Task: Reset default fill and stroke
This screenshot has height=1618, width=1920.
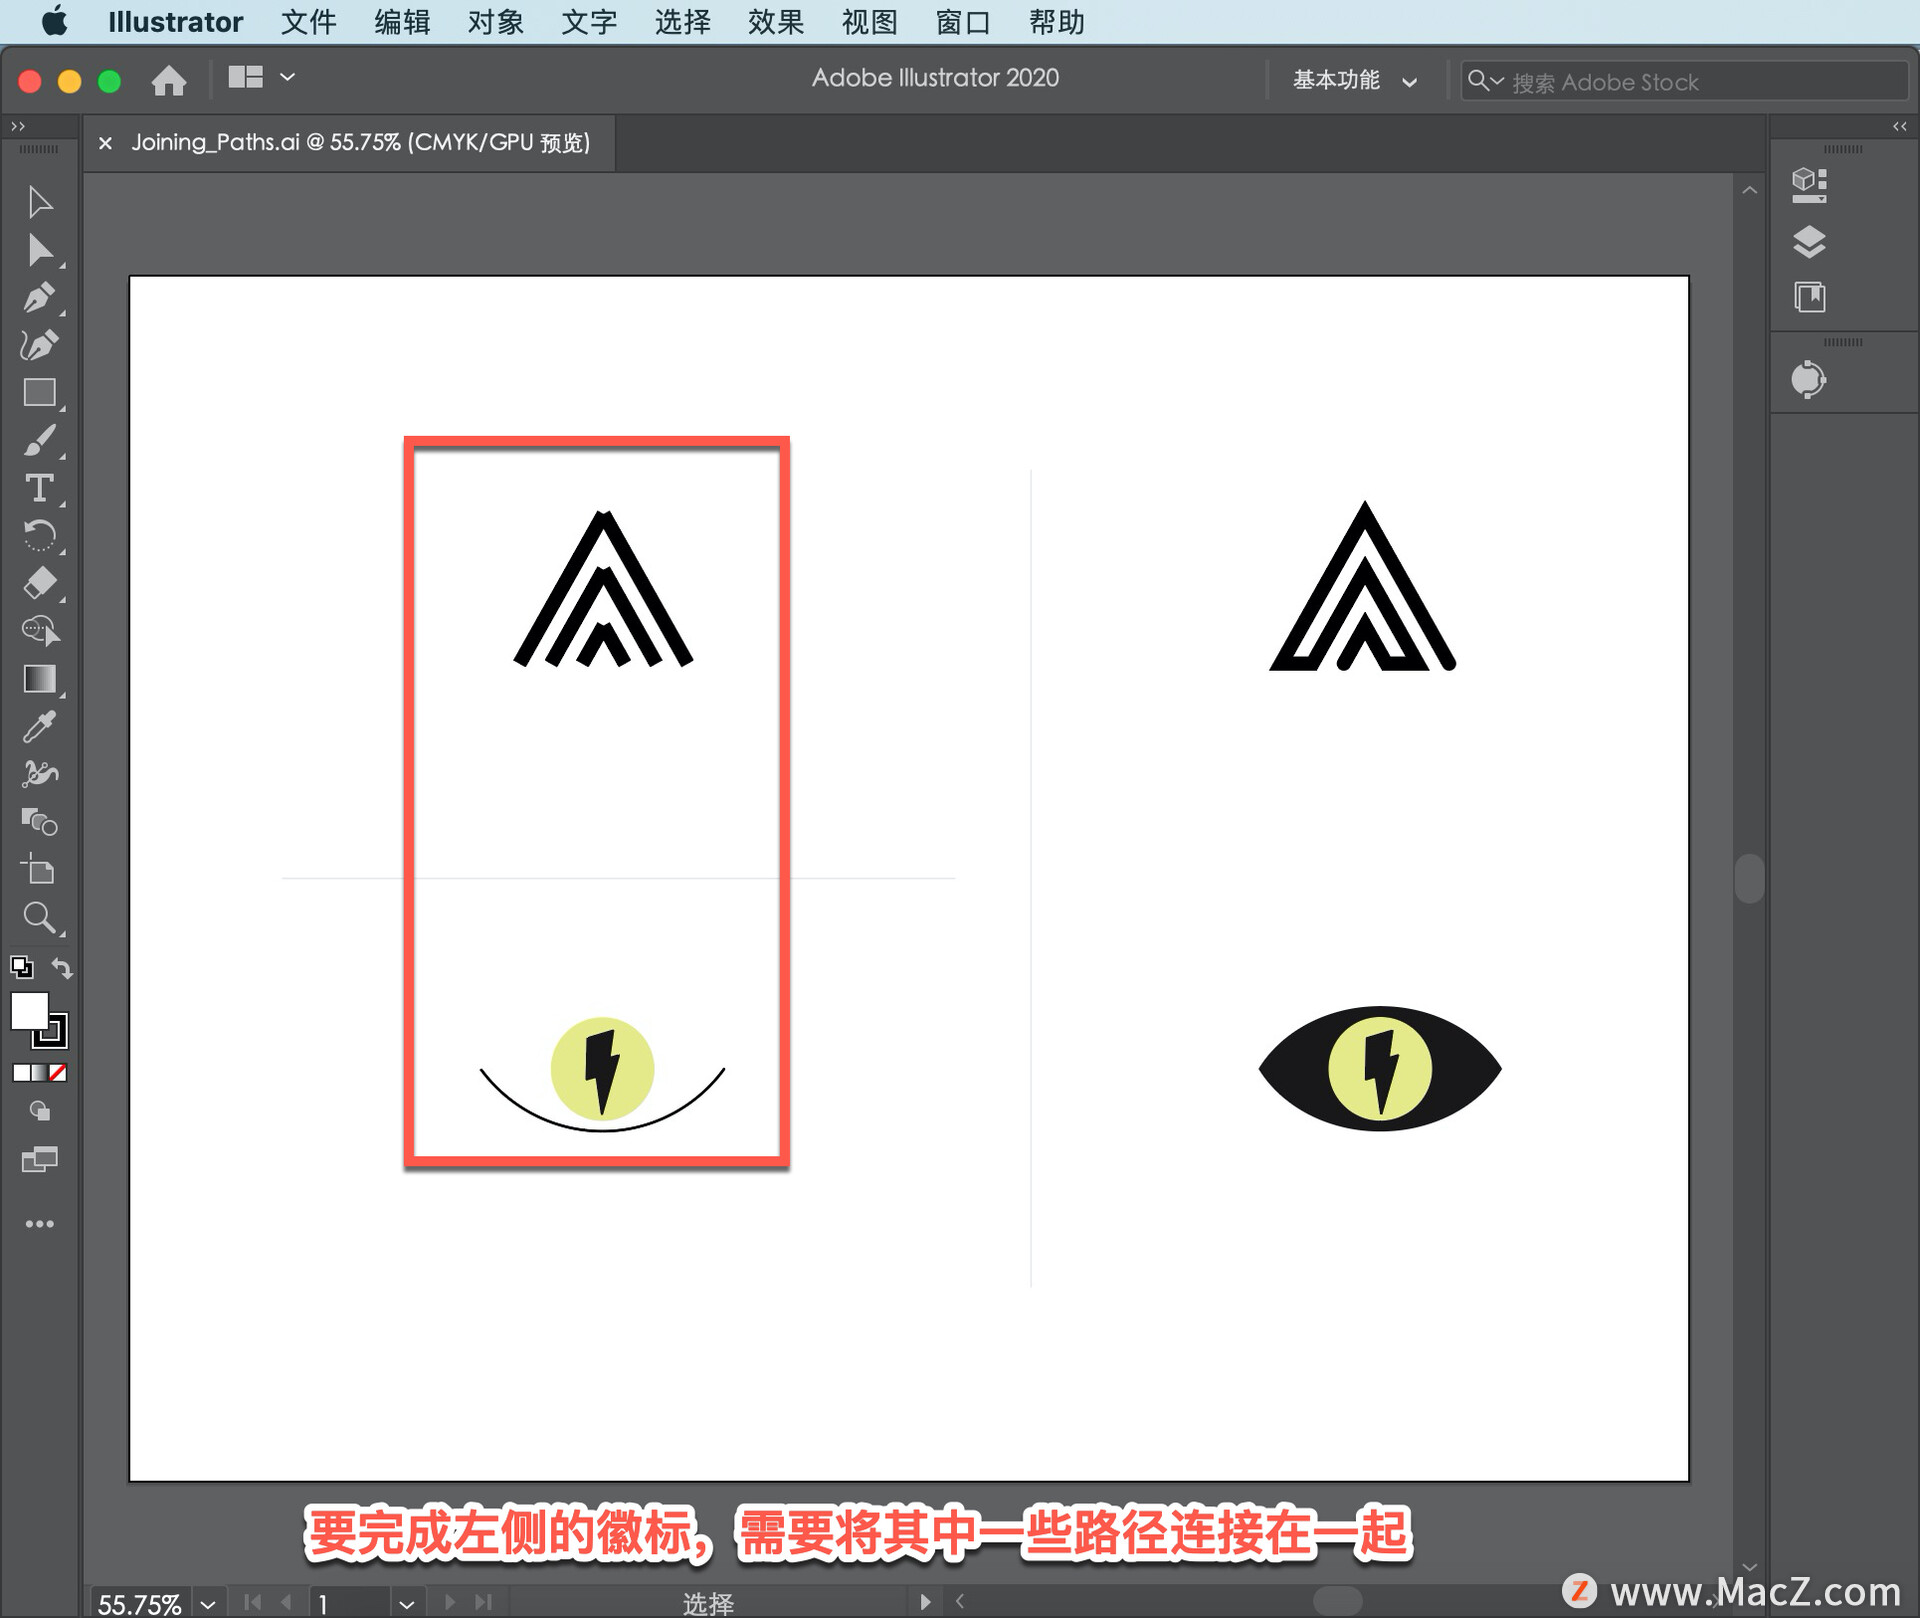Action: pos(21,967)
